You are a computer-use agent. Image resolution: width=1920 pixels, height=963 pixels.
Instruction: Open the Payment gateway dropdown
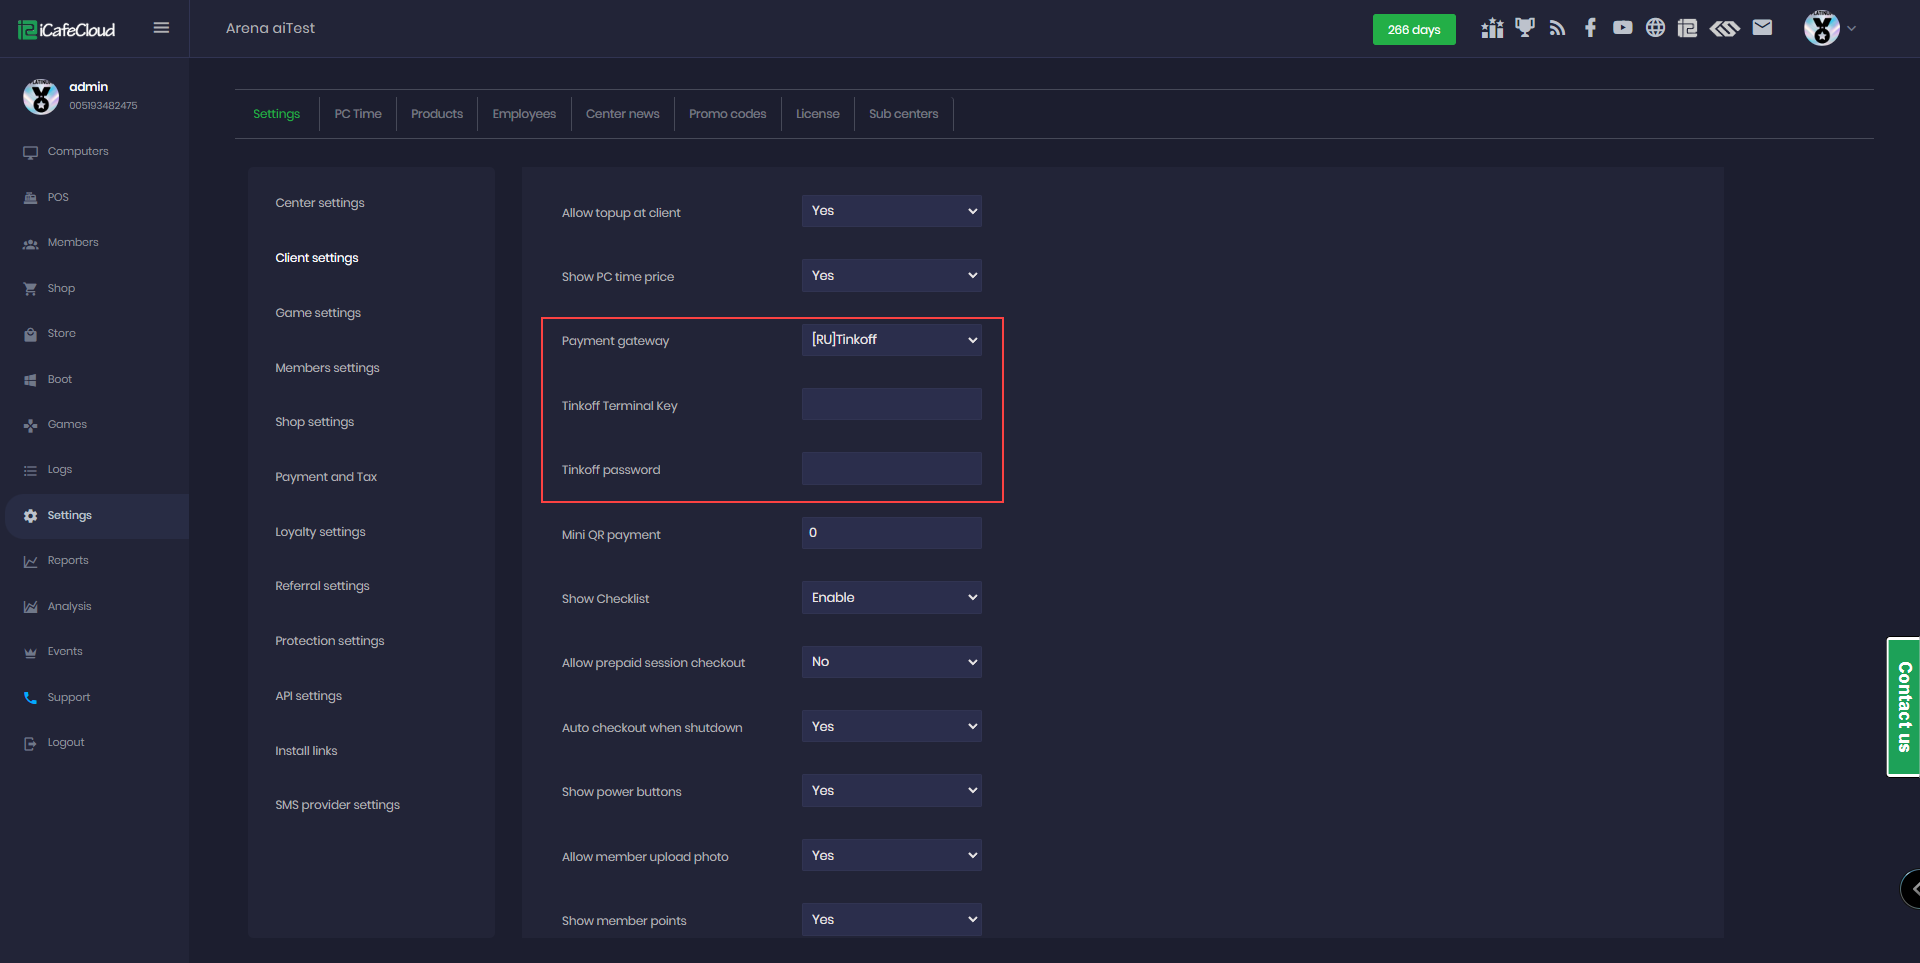891,340
